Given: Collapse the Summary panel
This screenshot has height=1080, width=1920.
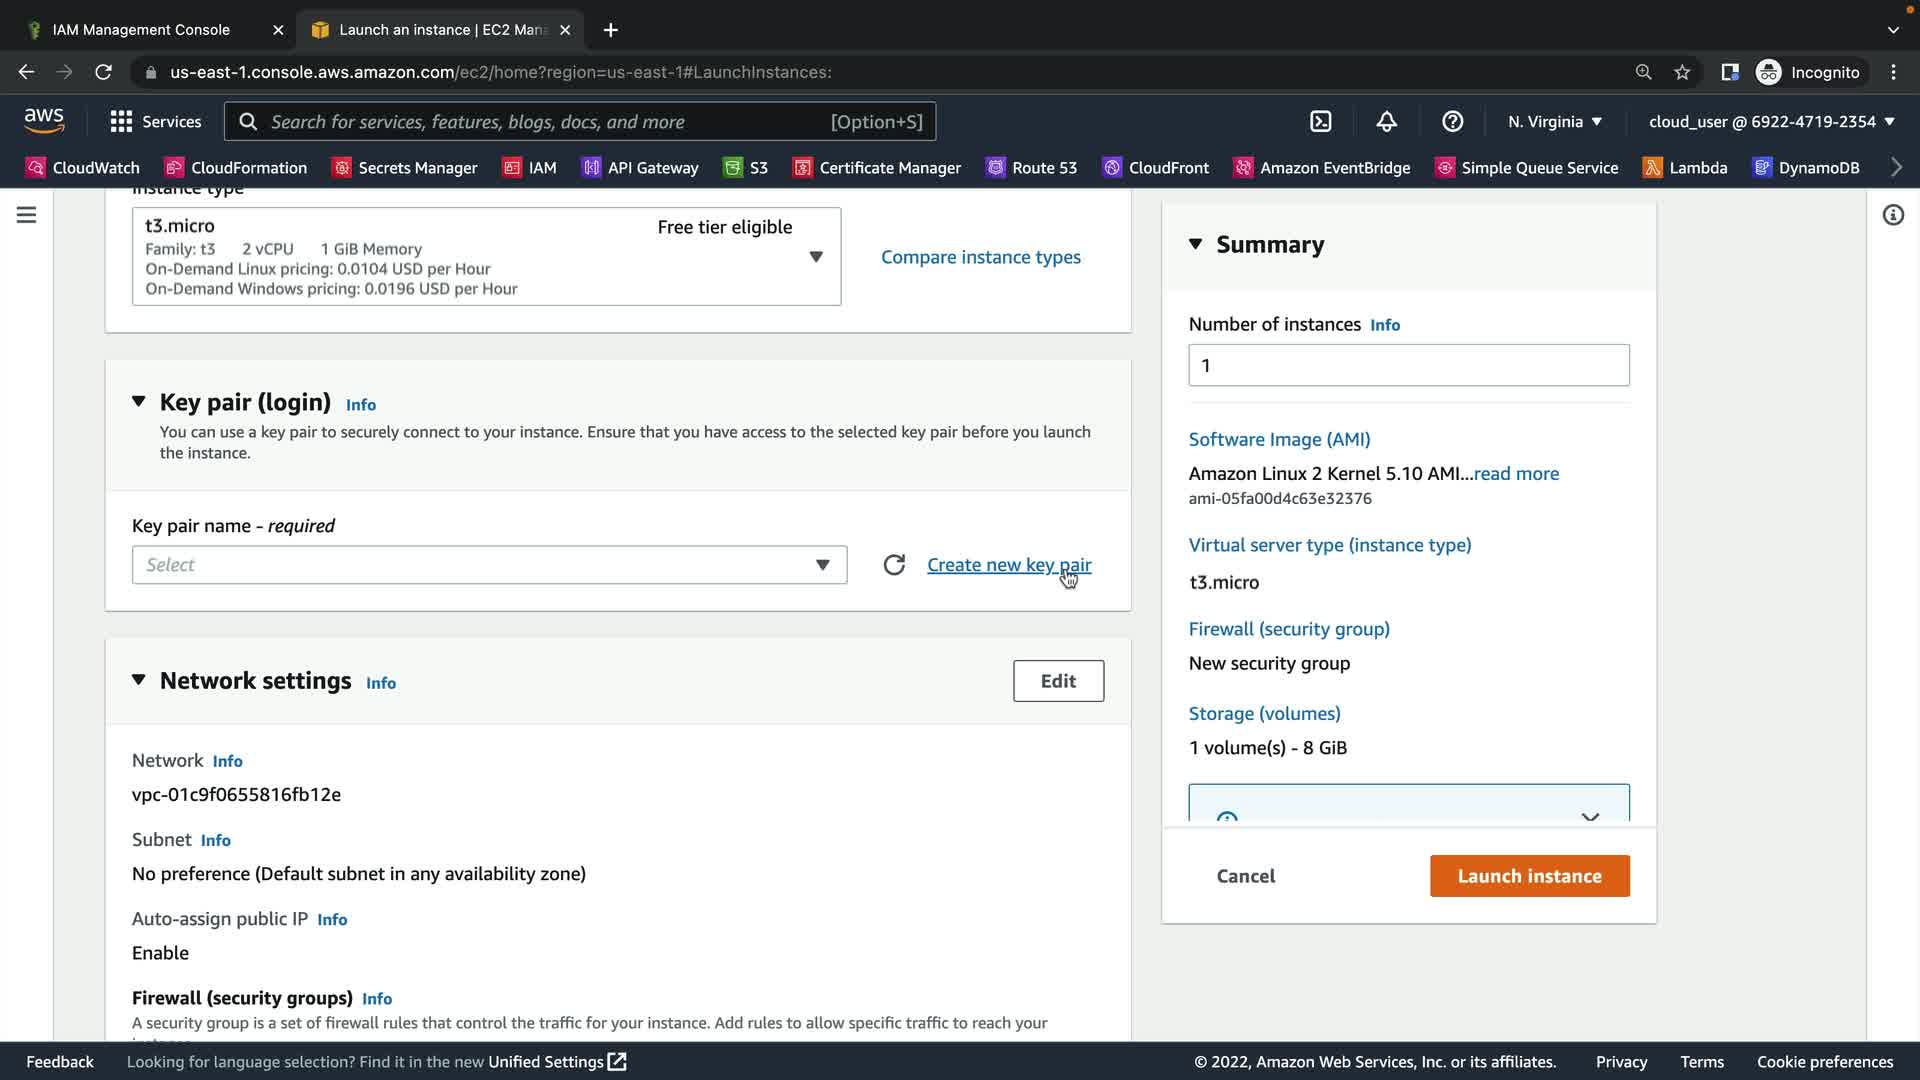Looking at the screenshot, I should 1195,244.
